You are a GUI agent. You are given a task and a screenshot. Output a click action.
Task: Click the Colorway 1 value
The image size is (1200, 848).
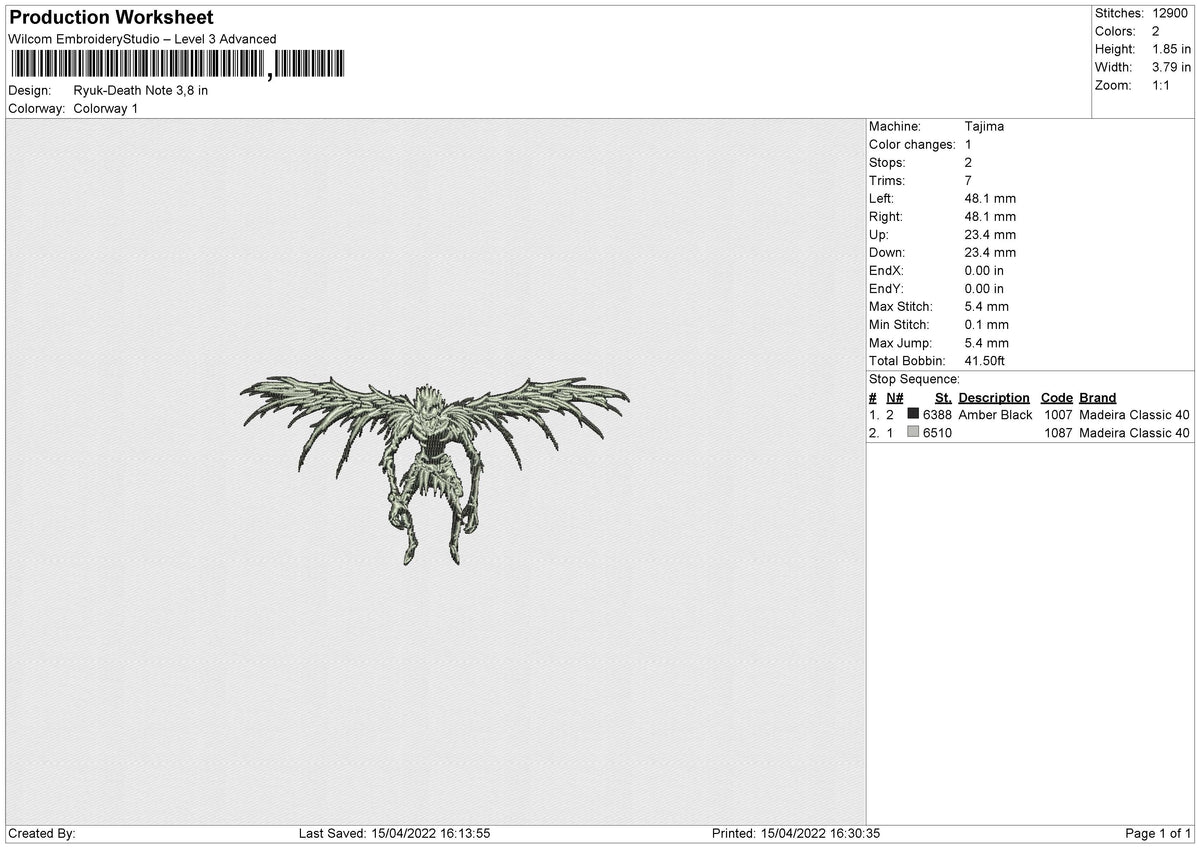tap(106, 108)
